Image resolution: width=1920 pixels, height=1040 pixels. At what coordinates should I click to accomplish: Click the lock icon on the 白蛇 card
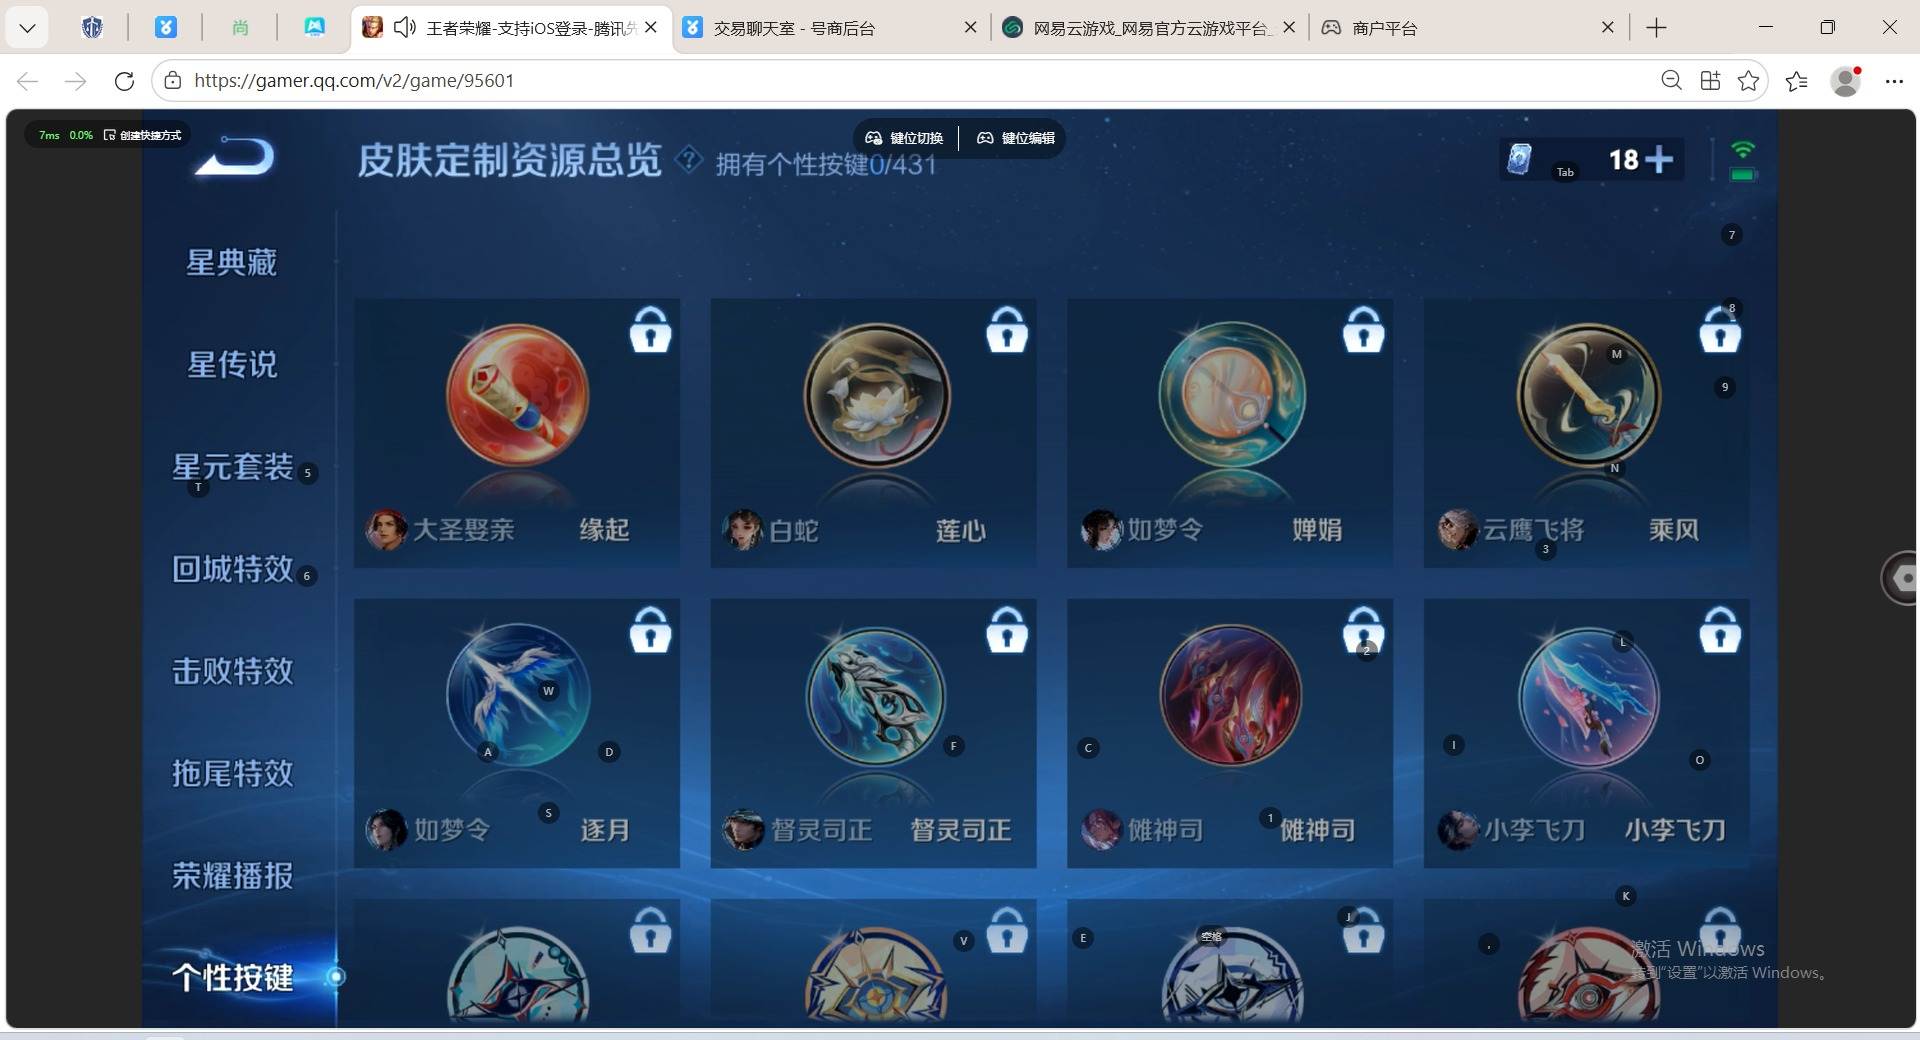click(x=1007, y=330)
